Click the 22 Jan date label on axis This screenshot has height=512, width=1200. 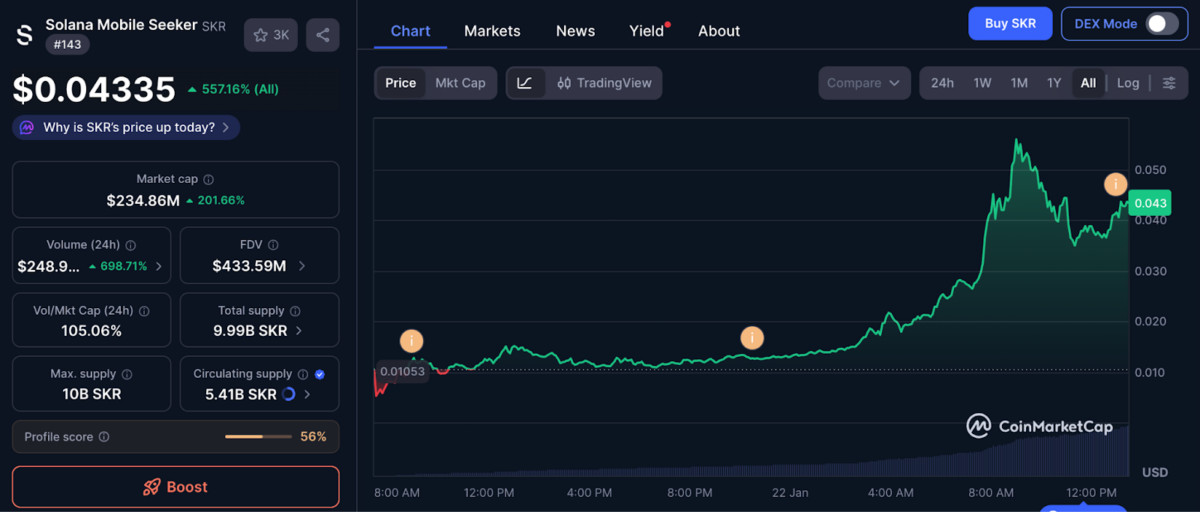click(x=790, y=493)
